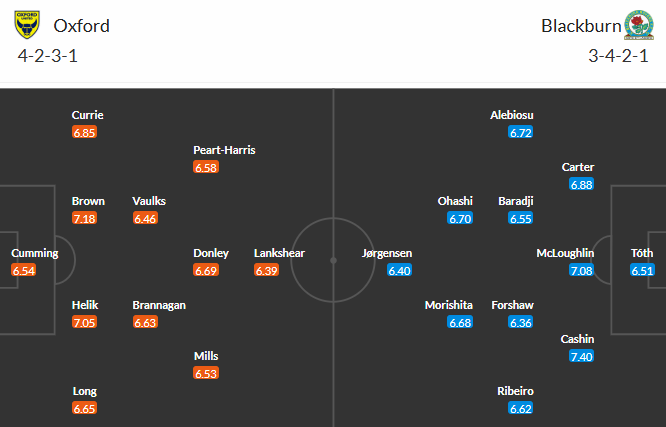666x427 pixels.
Task: Select Blackburn striker Jørgensen
Action: 387,253
